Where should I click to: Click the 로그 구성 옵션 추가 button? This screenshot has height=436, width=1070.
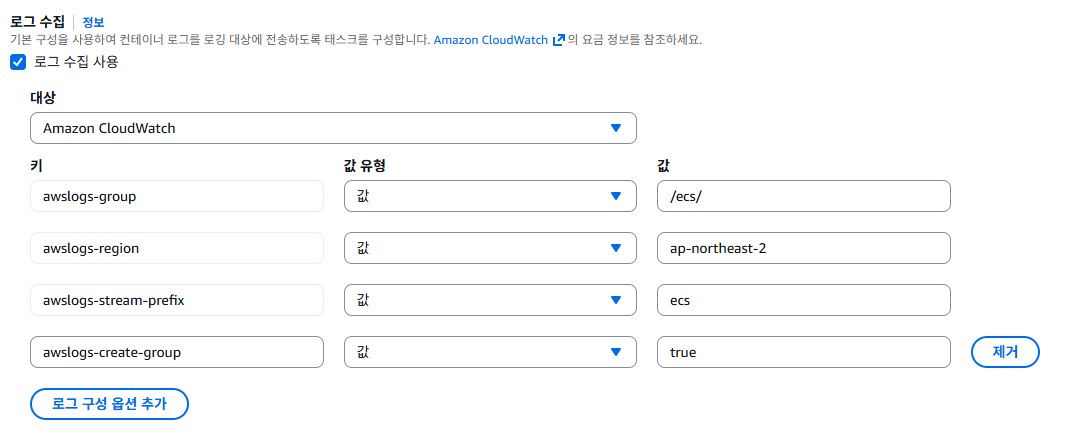pyautogui.click(x=110, y=404)
